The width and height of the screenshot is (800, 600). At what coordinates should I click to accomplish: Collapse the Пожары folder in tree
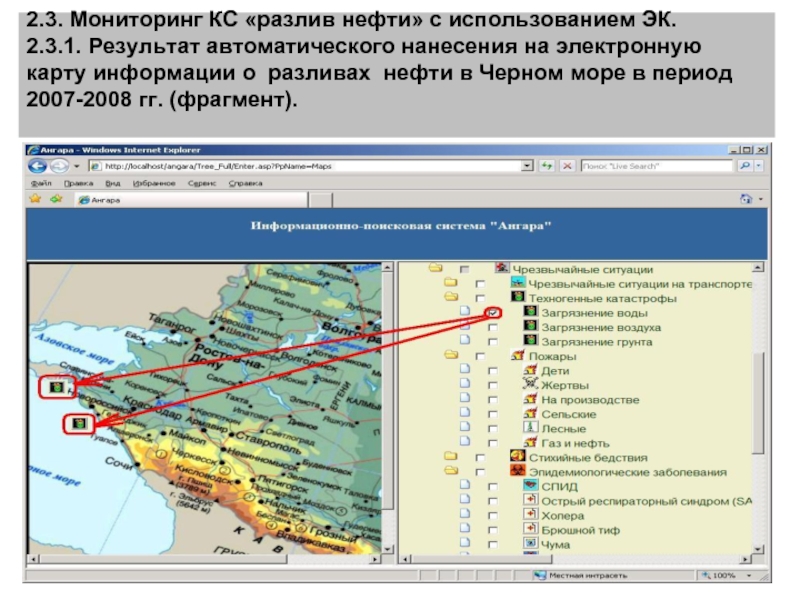click(x=451, y=356)
